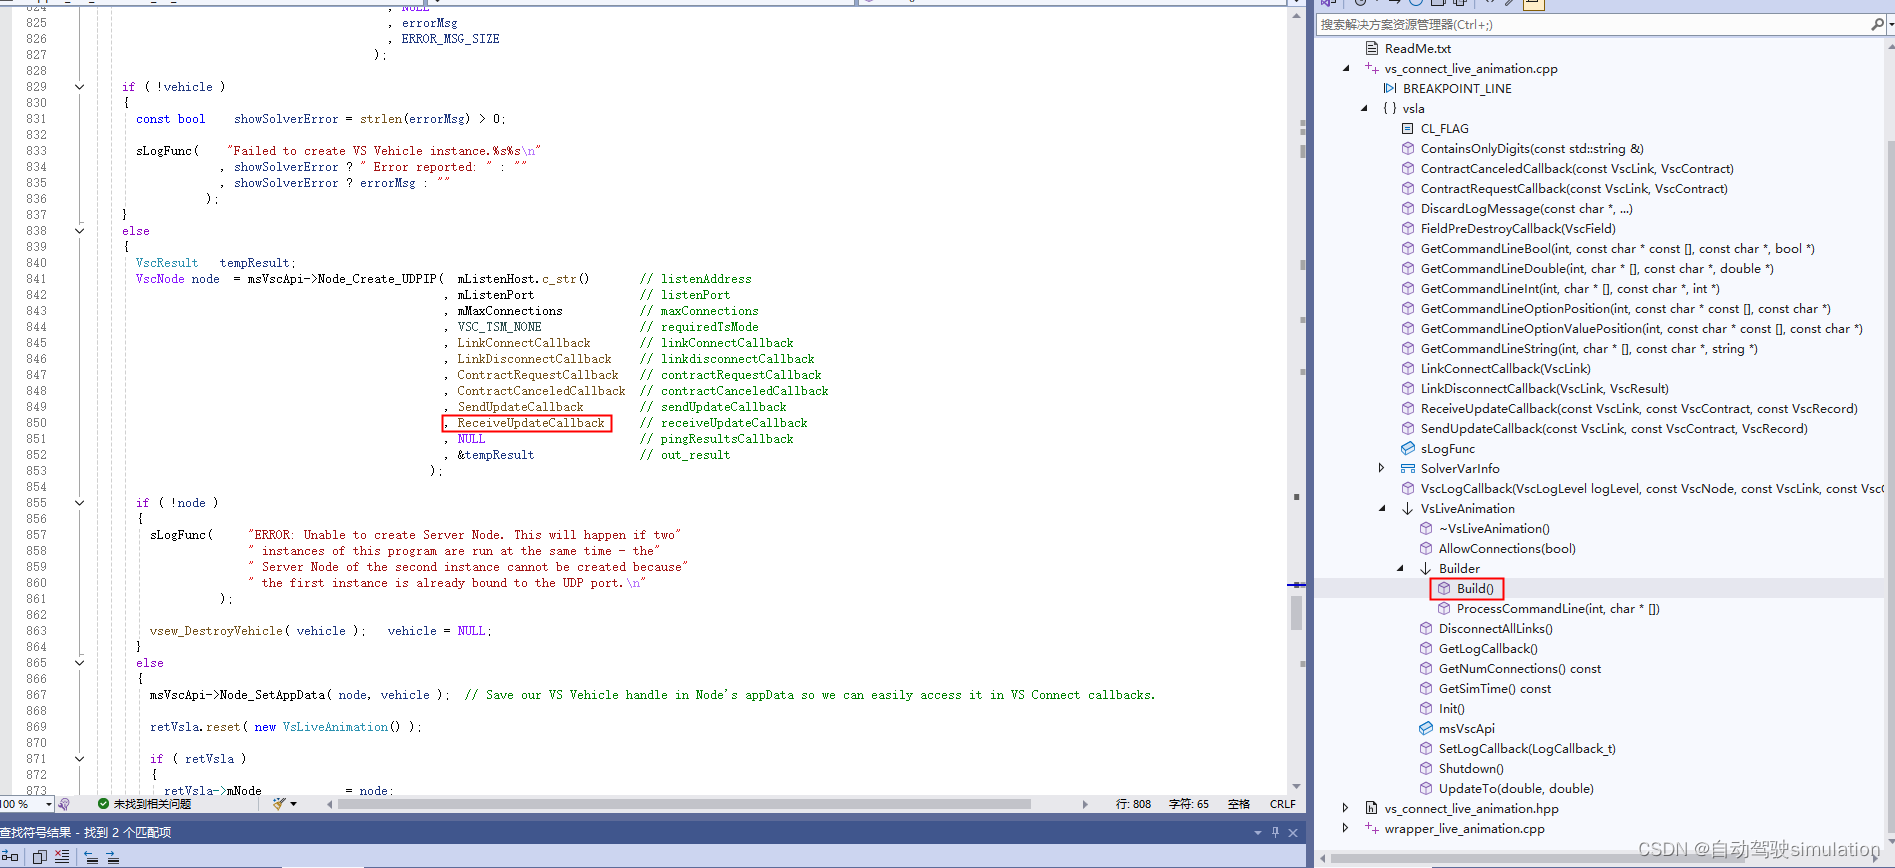Image resolution: width=1895 pixels, height=868 pixels.
Task: Click the vsla namespace braces icon
Action: 1390,108
